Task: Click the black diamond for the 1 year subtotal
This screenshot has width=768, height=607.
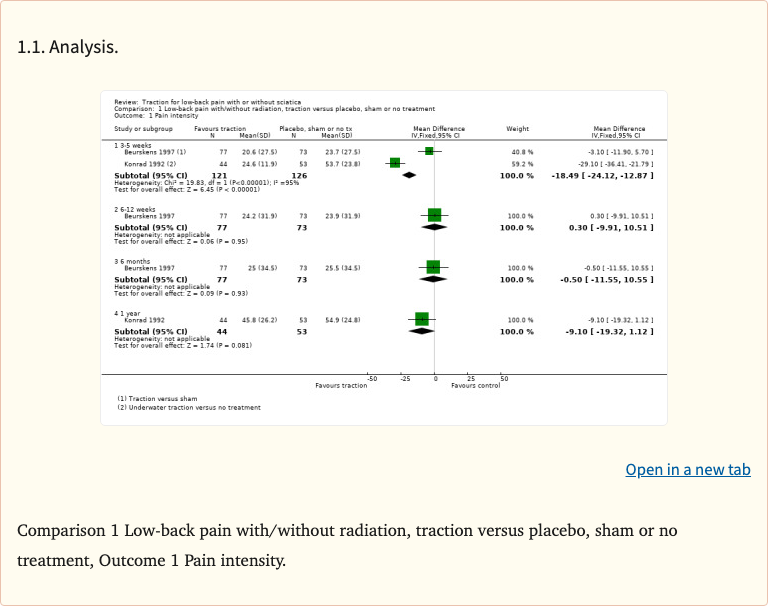Action: [422, 331]
